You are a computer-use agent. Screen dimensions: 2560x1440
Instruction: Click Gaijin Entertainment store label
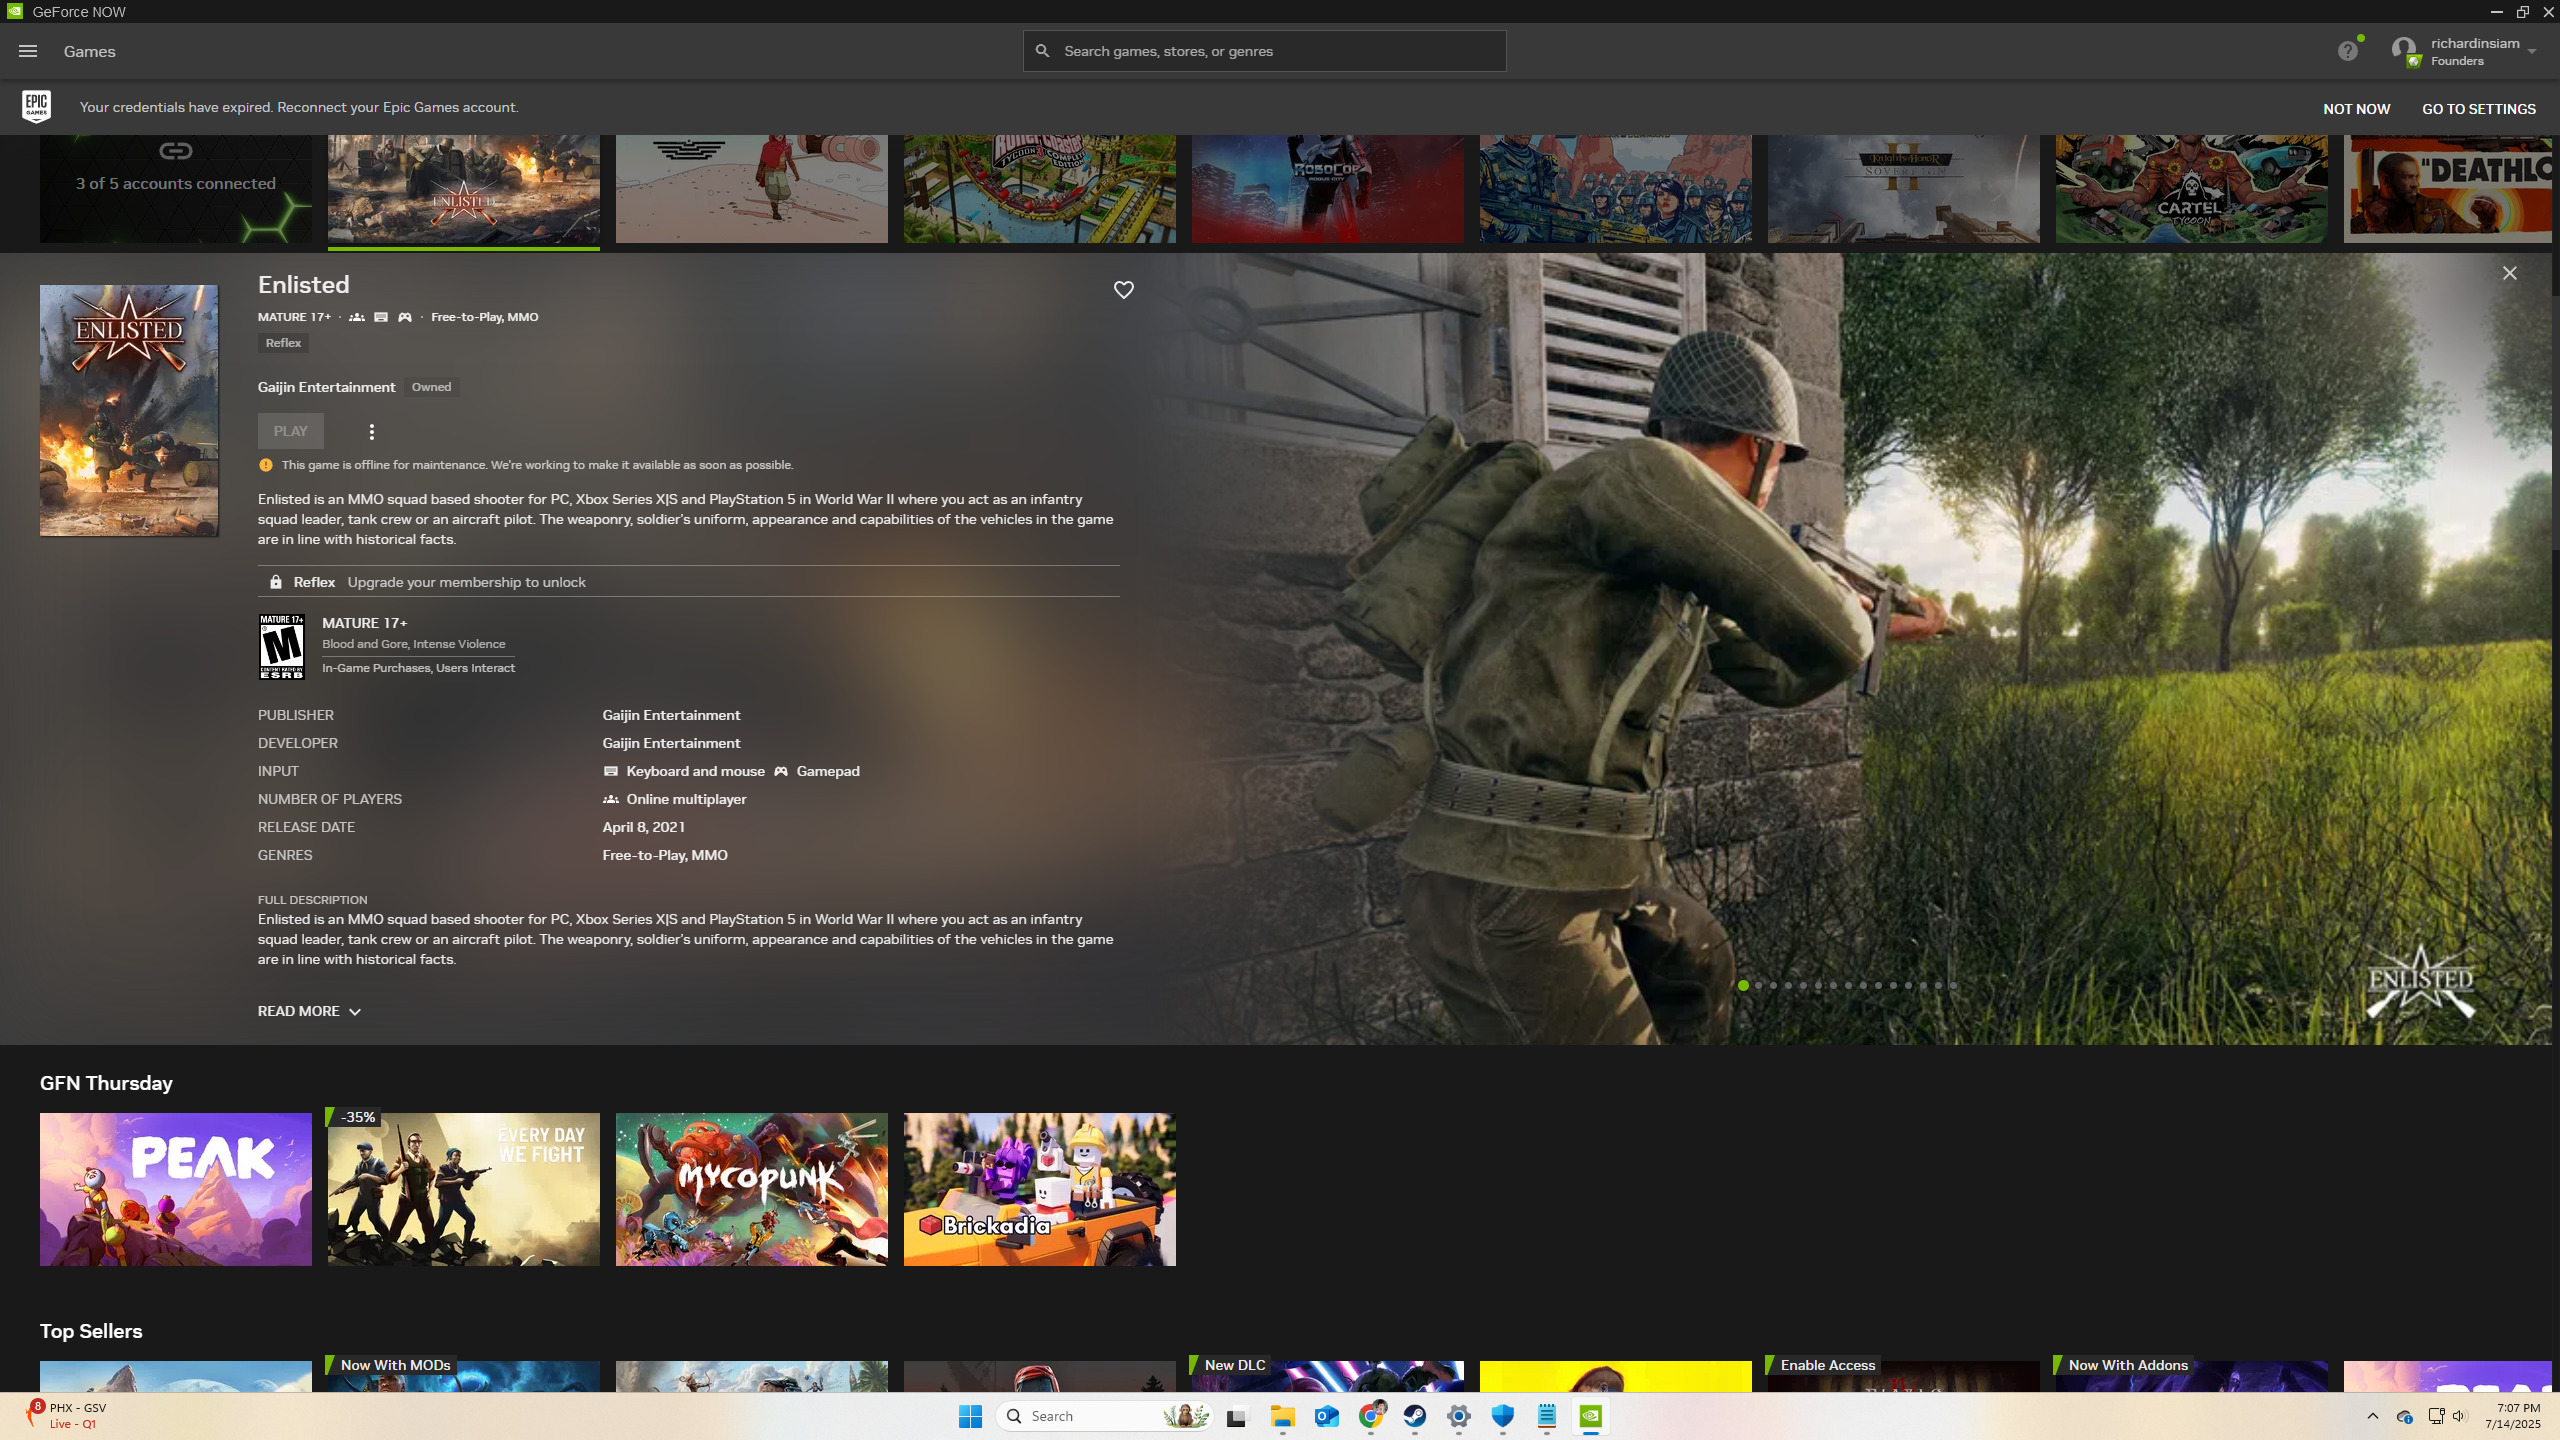tap(326, 387)
